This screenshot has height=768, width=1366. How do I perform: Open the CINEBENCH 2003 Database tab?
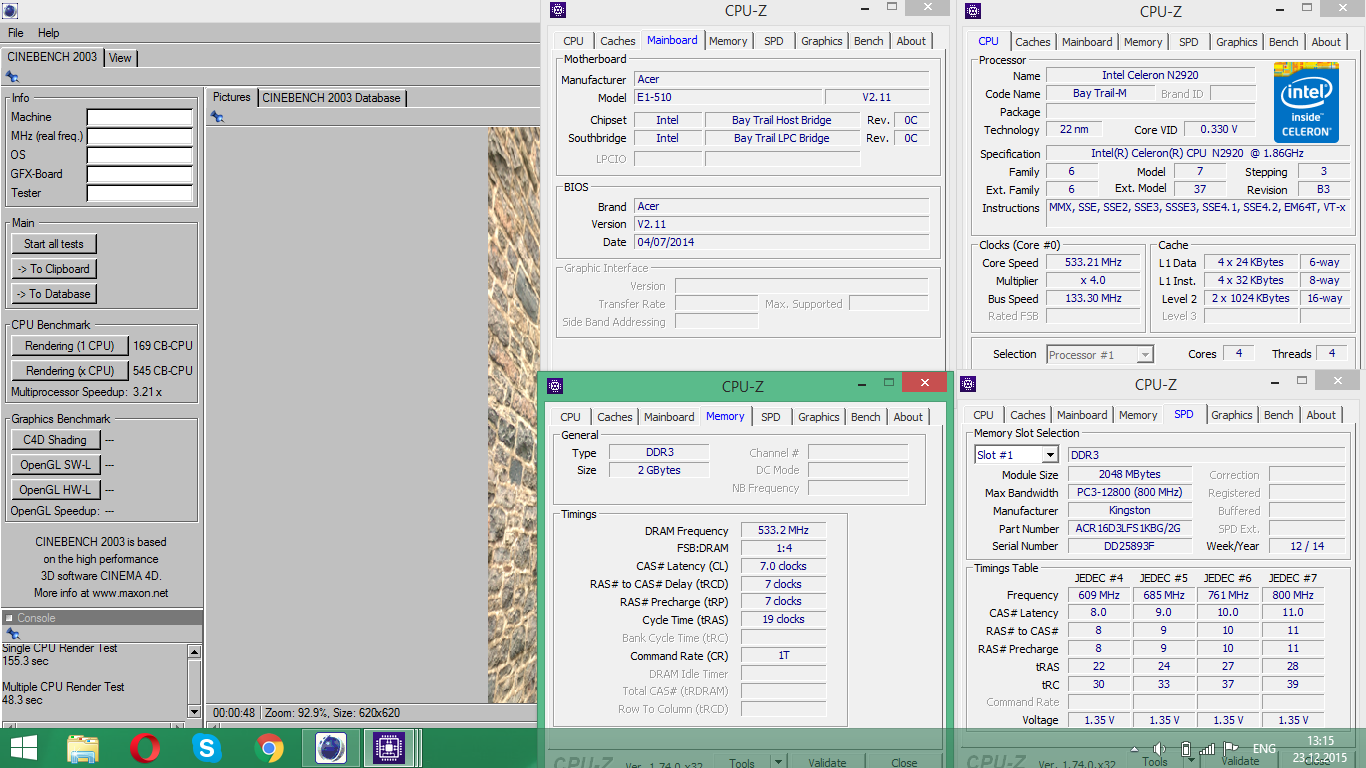pyautogui.click(x=331, y=97)
